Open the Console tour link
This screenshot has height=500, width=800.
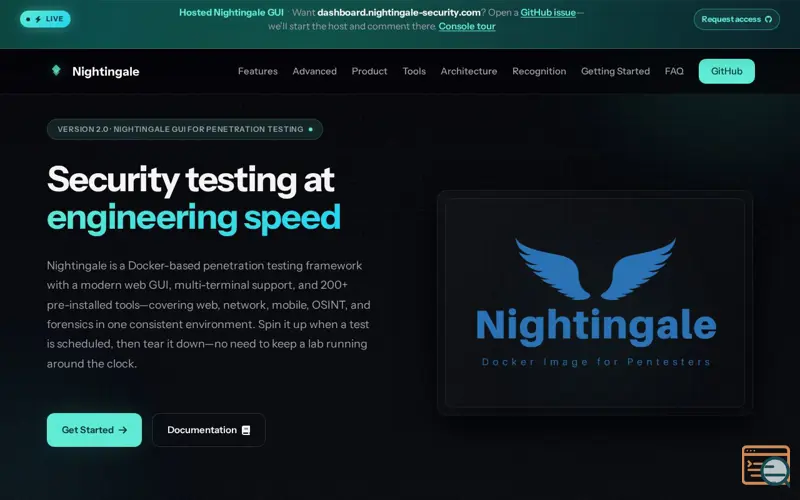(x=467, y=26)
